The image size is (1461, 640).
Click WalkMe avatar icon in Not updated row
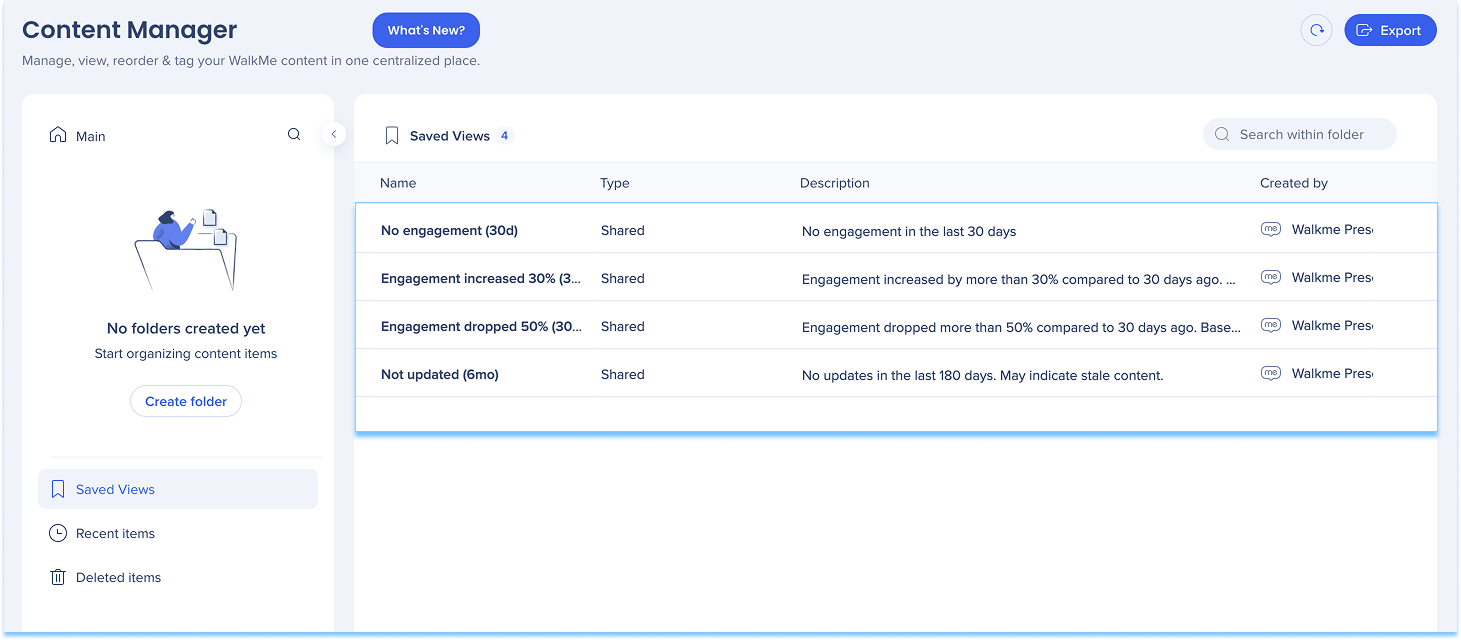[1270, 373]
